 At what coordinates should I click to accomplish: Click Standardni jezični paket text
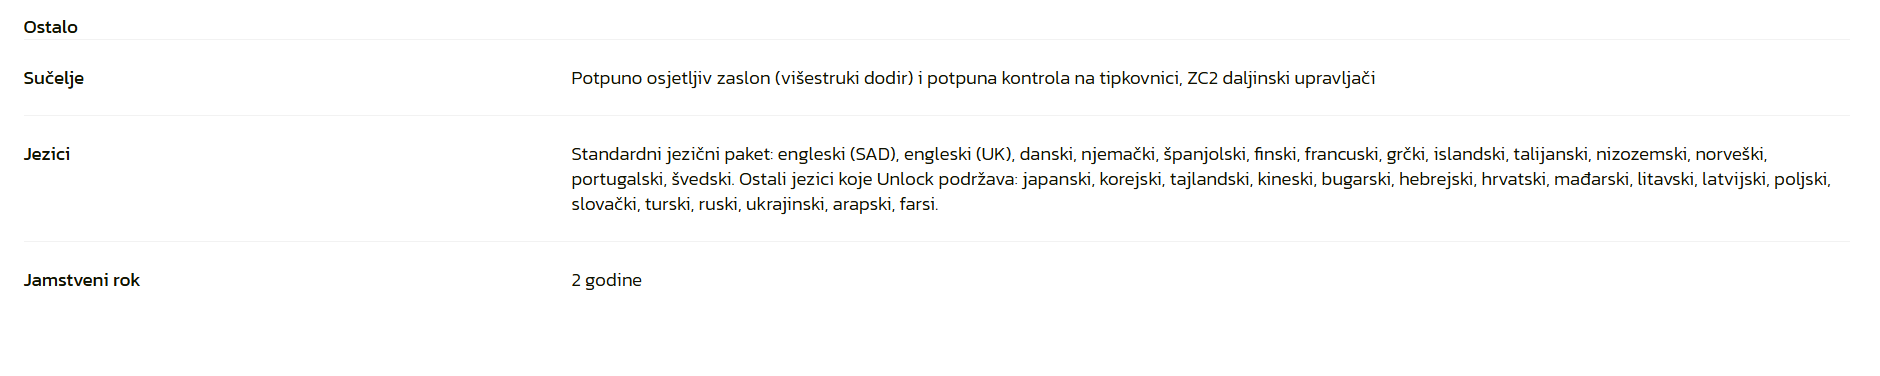pos(671,154)
